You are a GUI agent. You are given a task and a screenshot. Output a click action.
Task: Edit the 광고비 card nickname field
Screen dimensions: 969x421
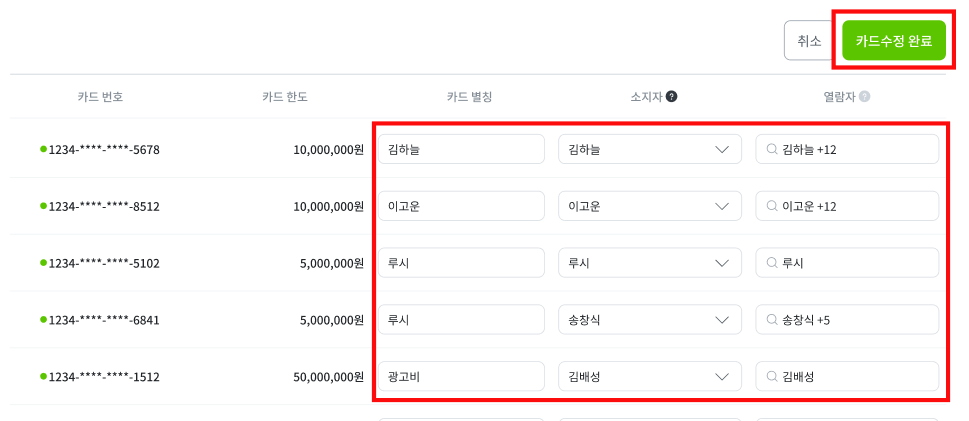460,377
